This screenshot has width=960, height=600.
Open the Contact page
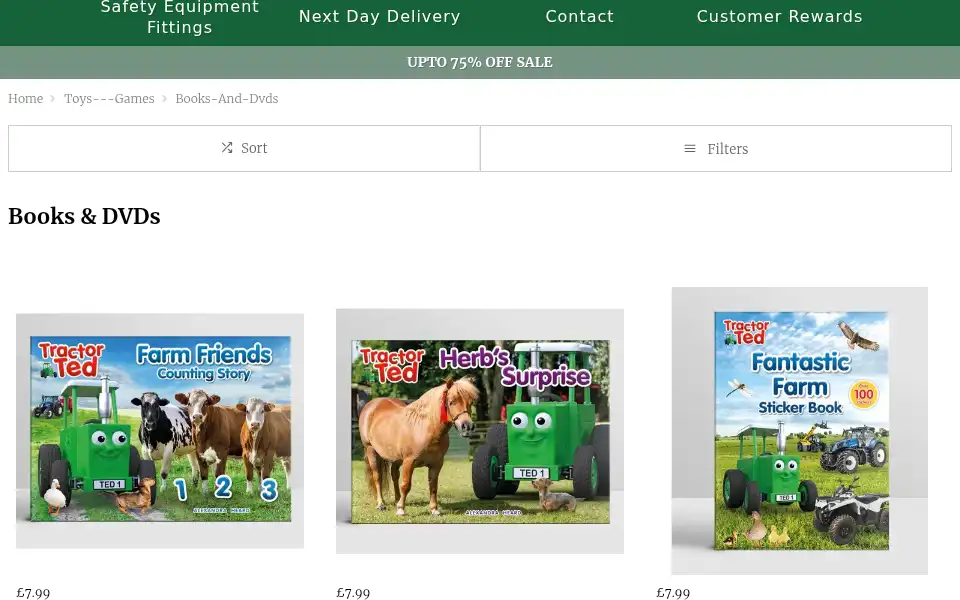tap(579, 17)
